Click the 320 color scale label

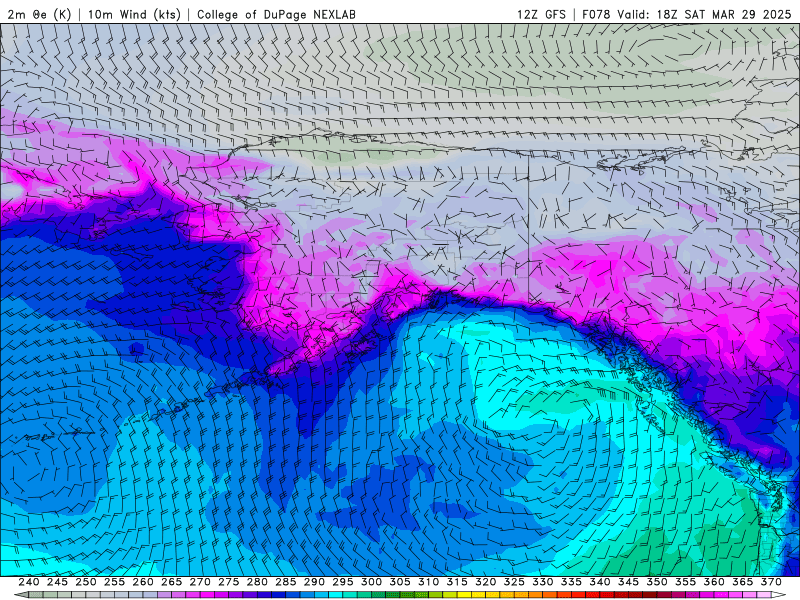click(486, 582)
